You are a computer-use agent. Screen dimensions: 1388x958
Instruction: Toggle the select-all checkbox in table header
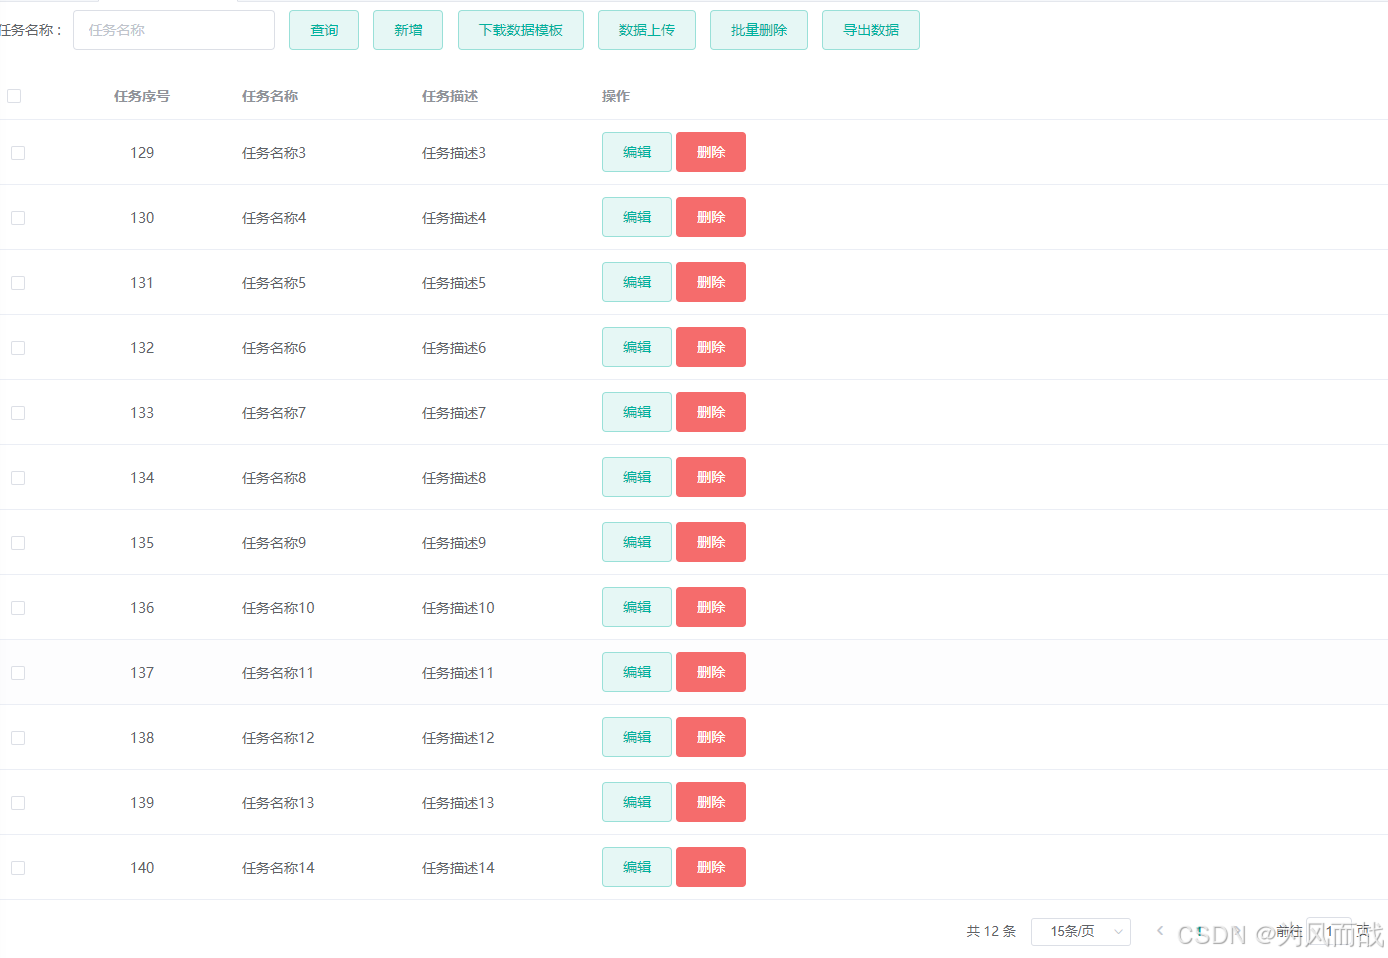[x=14, y=95]
